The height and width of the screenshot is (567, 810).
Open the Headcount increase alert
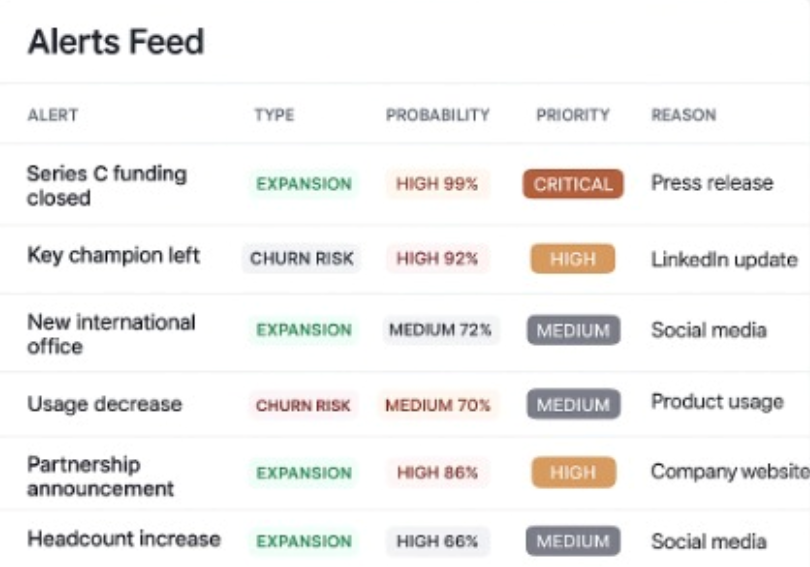click(x=123, y=539)
